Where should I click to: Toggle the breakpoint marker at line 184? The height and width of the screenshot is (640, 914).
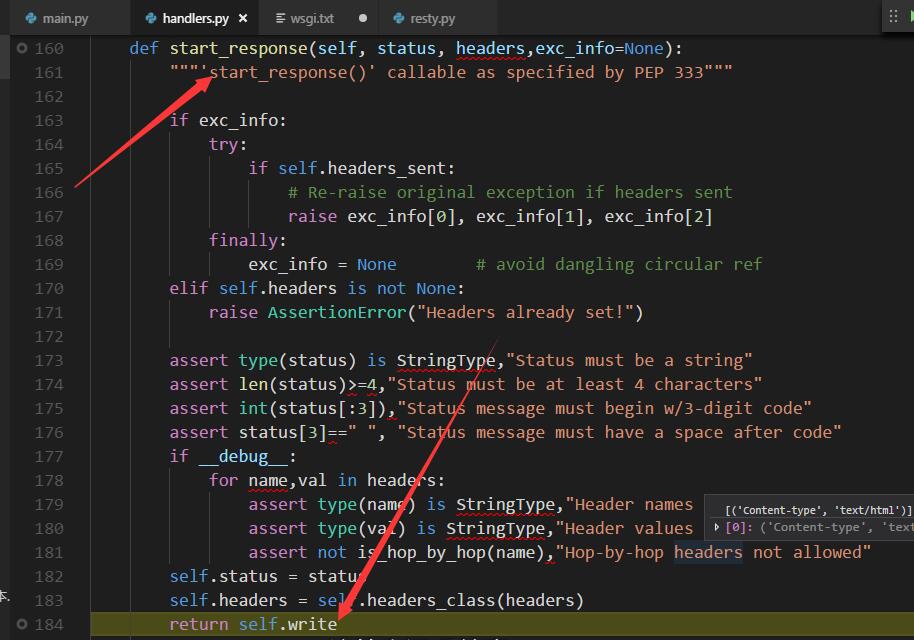22,624
